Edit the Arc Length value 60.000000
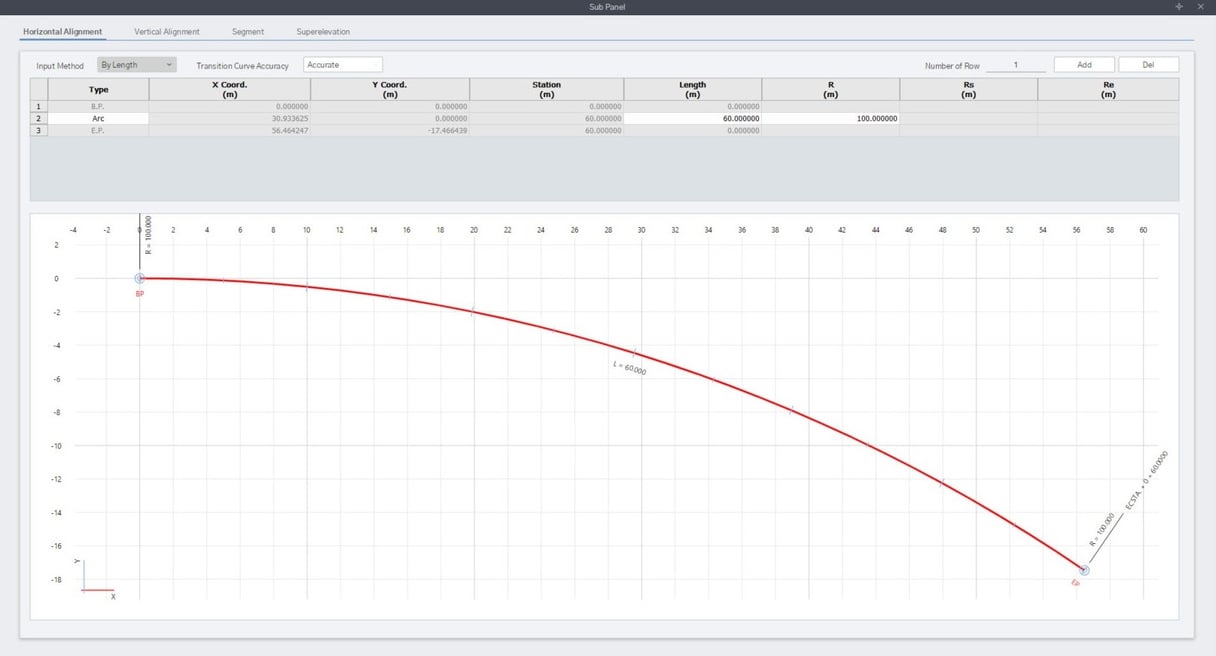 pyautogui.click(x=692, y=118)
